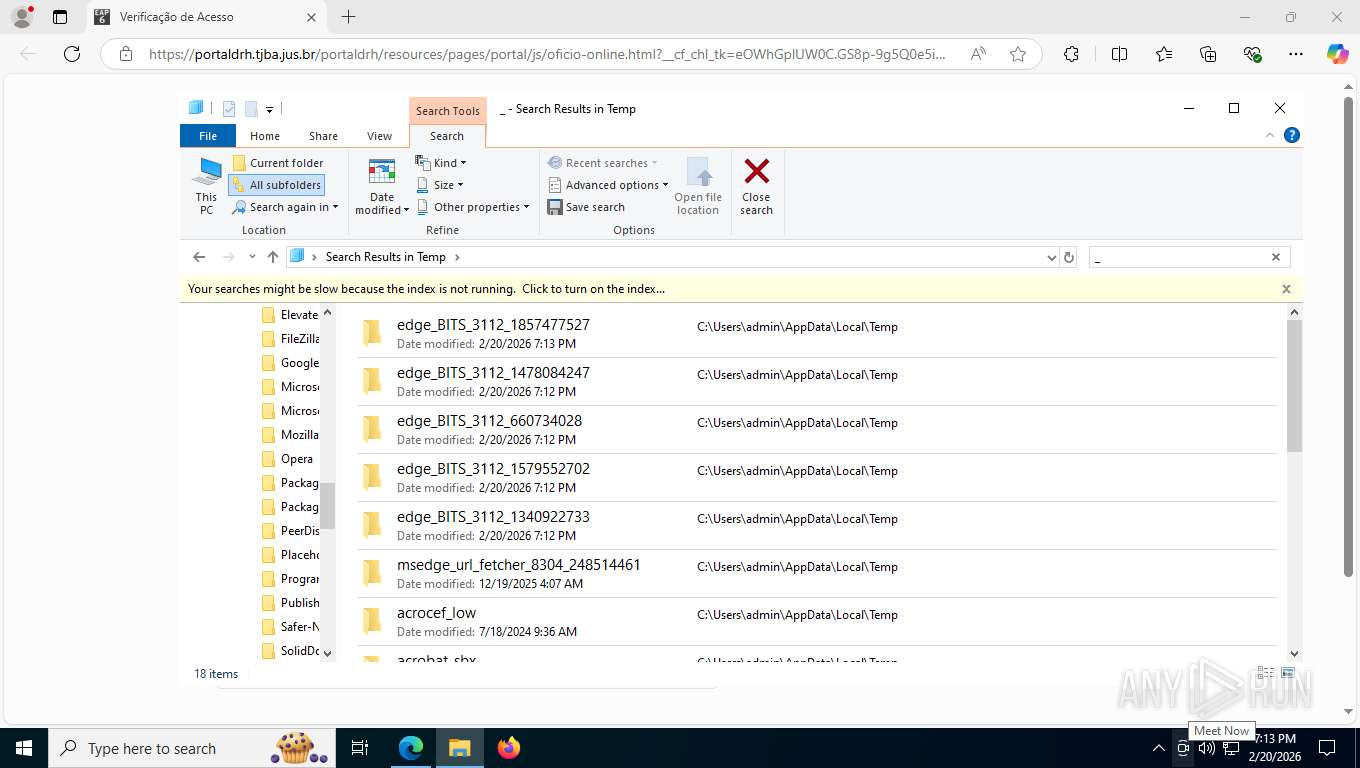
Task: Select edge_BITS_3112_1340922733 folder
Action: pos(816,525)
